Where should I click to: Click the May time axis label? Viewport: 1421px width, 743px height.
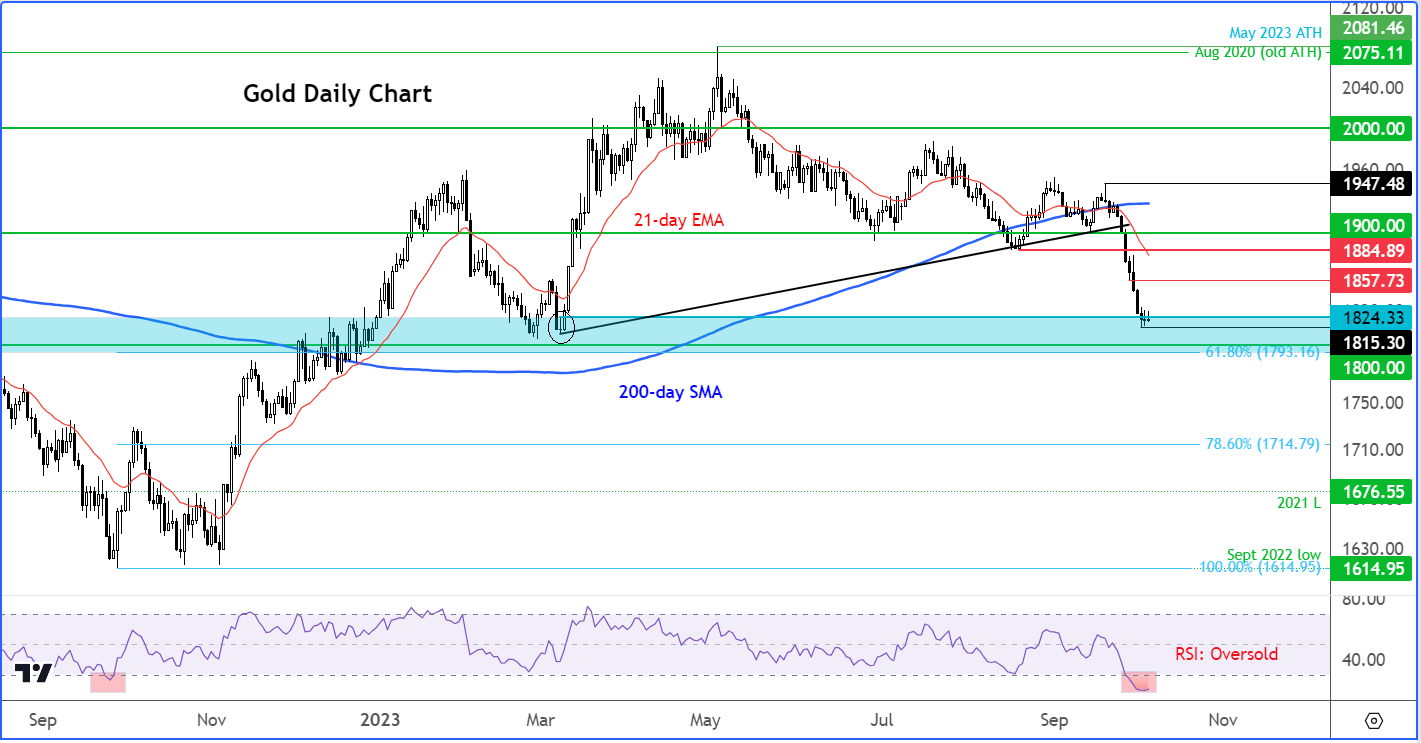click(706, 720)
